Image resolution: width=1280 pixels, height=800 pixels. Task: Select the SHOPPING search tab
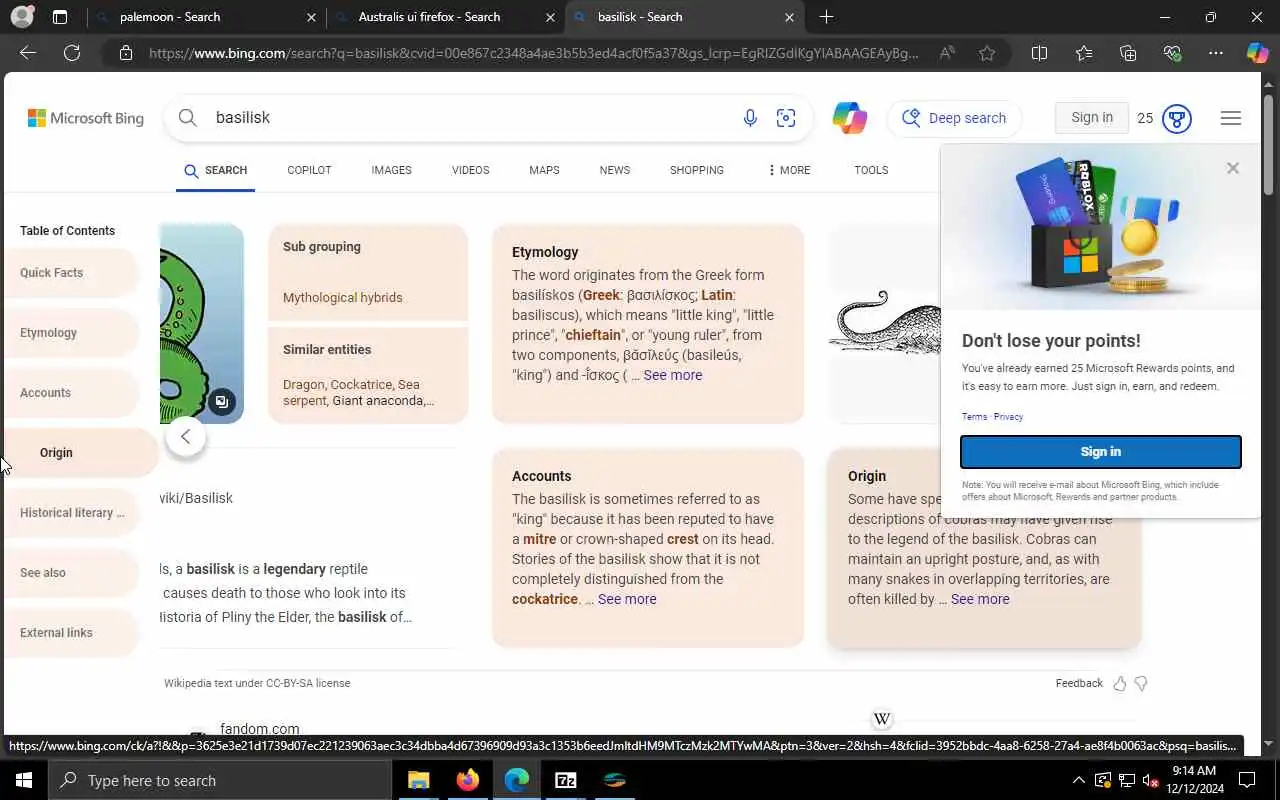pos(697,170)
